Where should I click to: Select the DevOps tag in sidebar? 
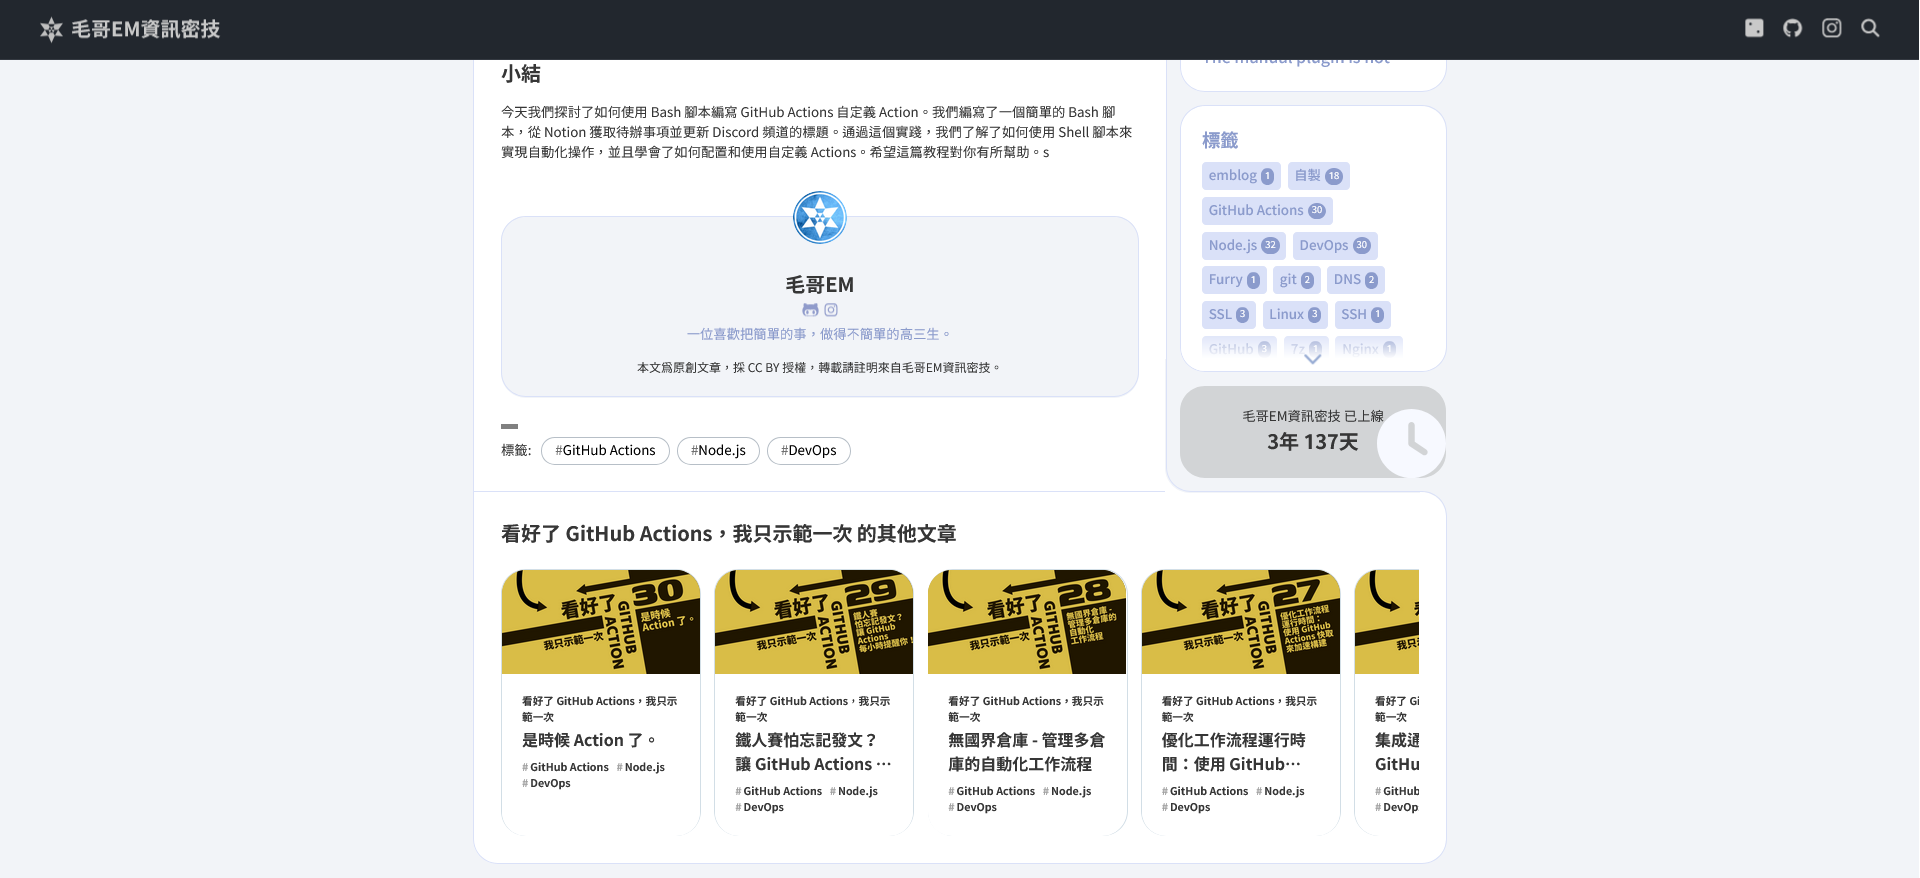1335,246
